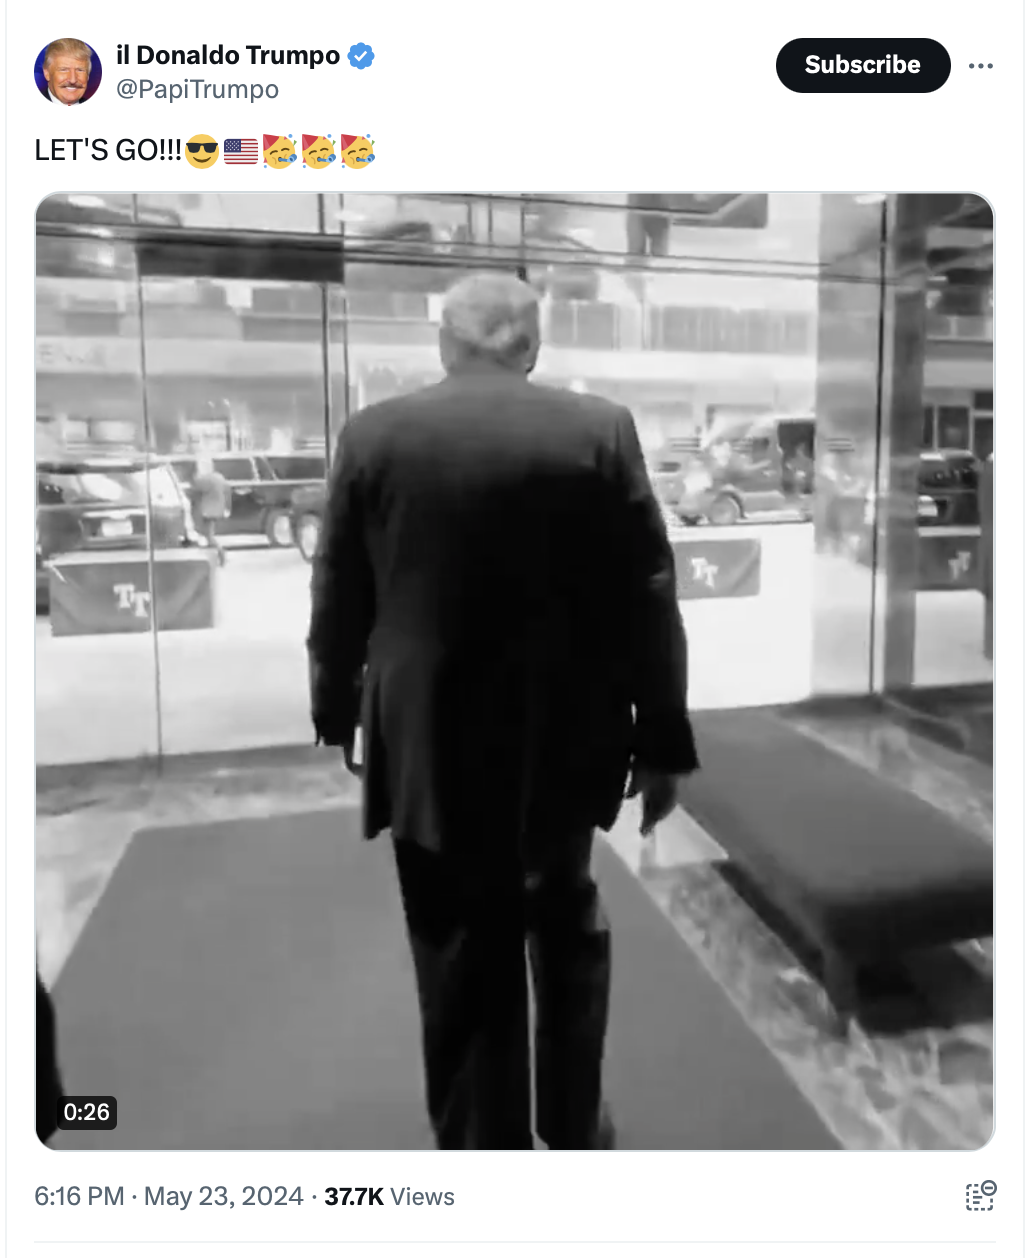Select the il Donaldo Trumpo display name

(x=228, y=55)
